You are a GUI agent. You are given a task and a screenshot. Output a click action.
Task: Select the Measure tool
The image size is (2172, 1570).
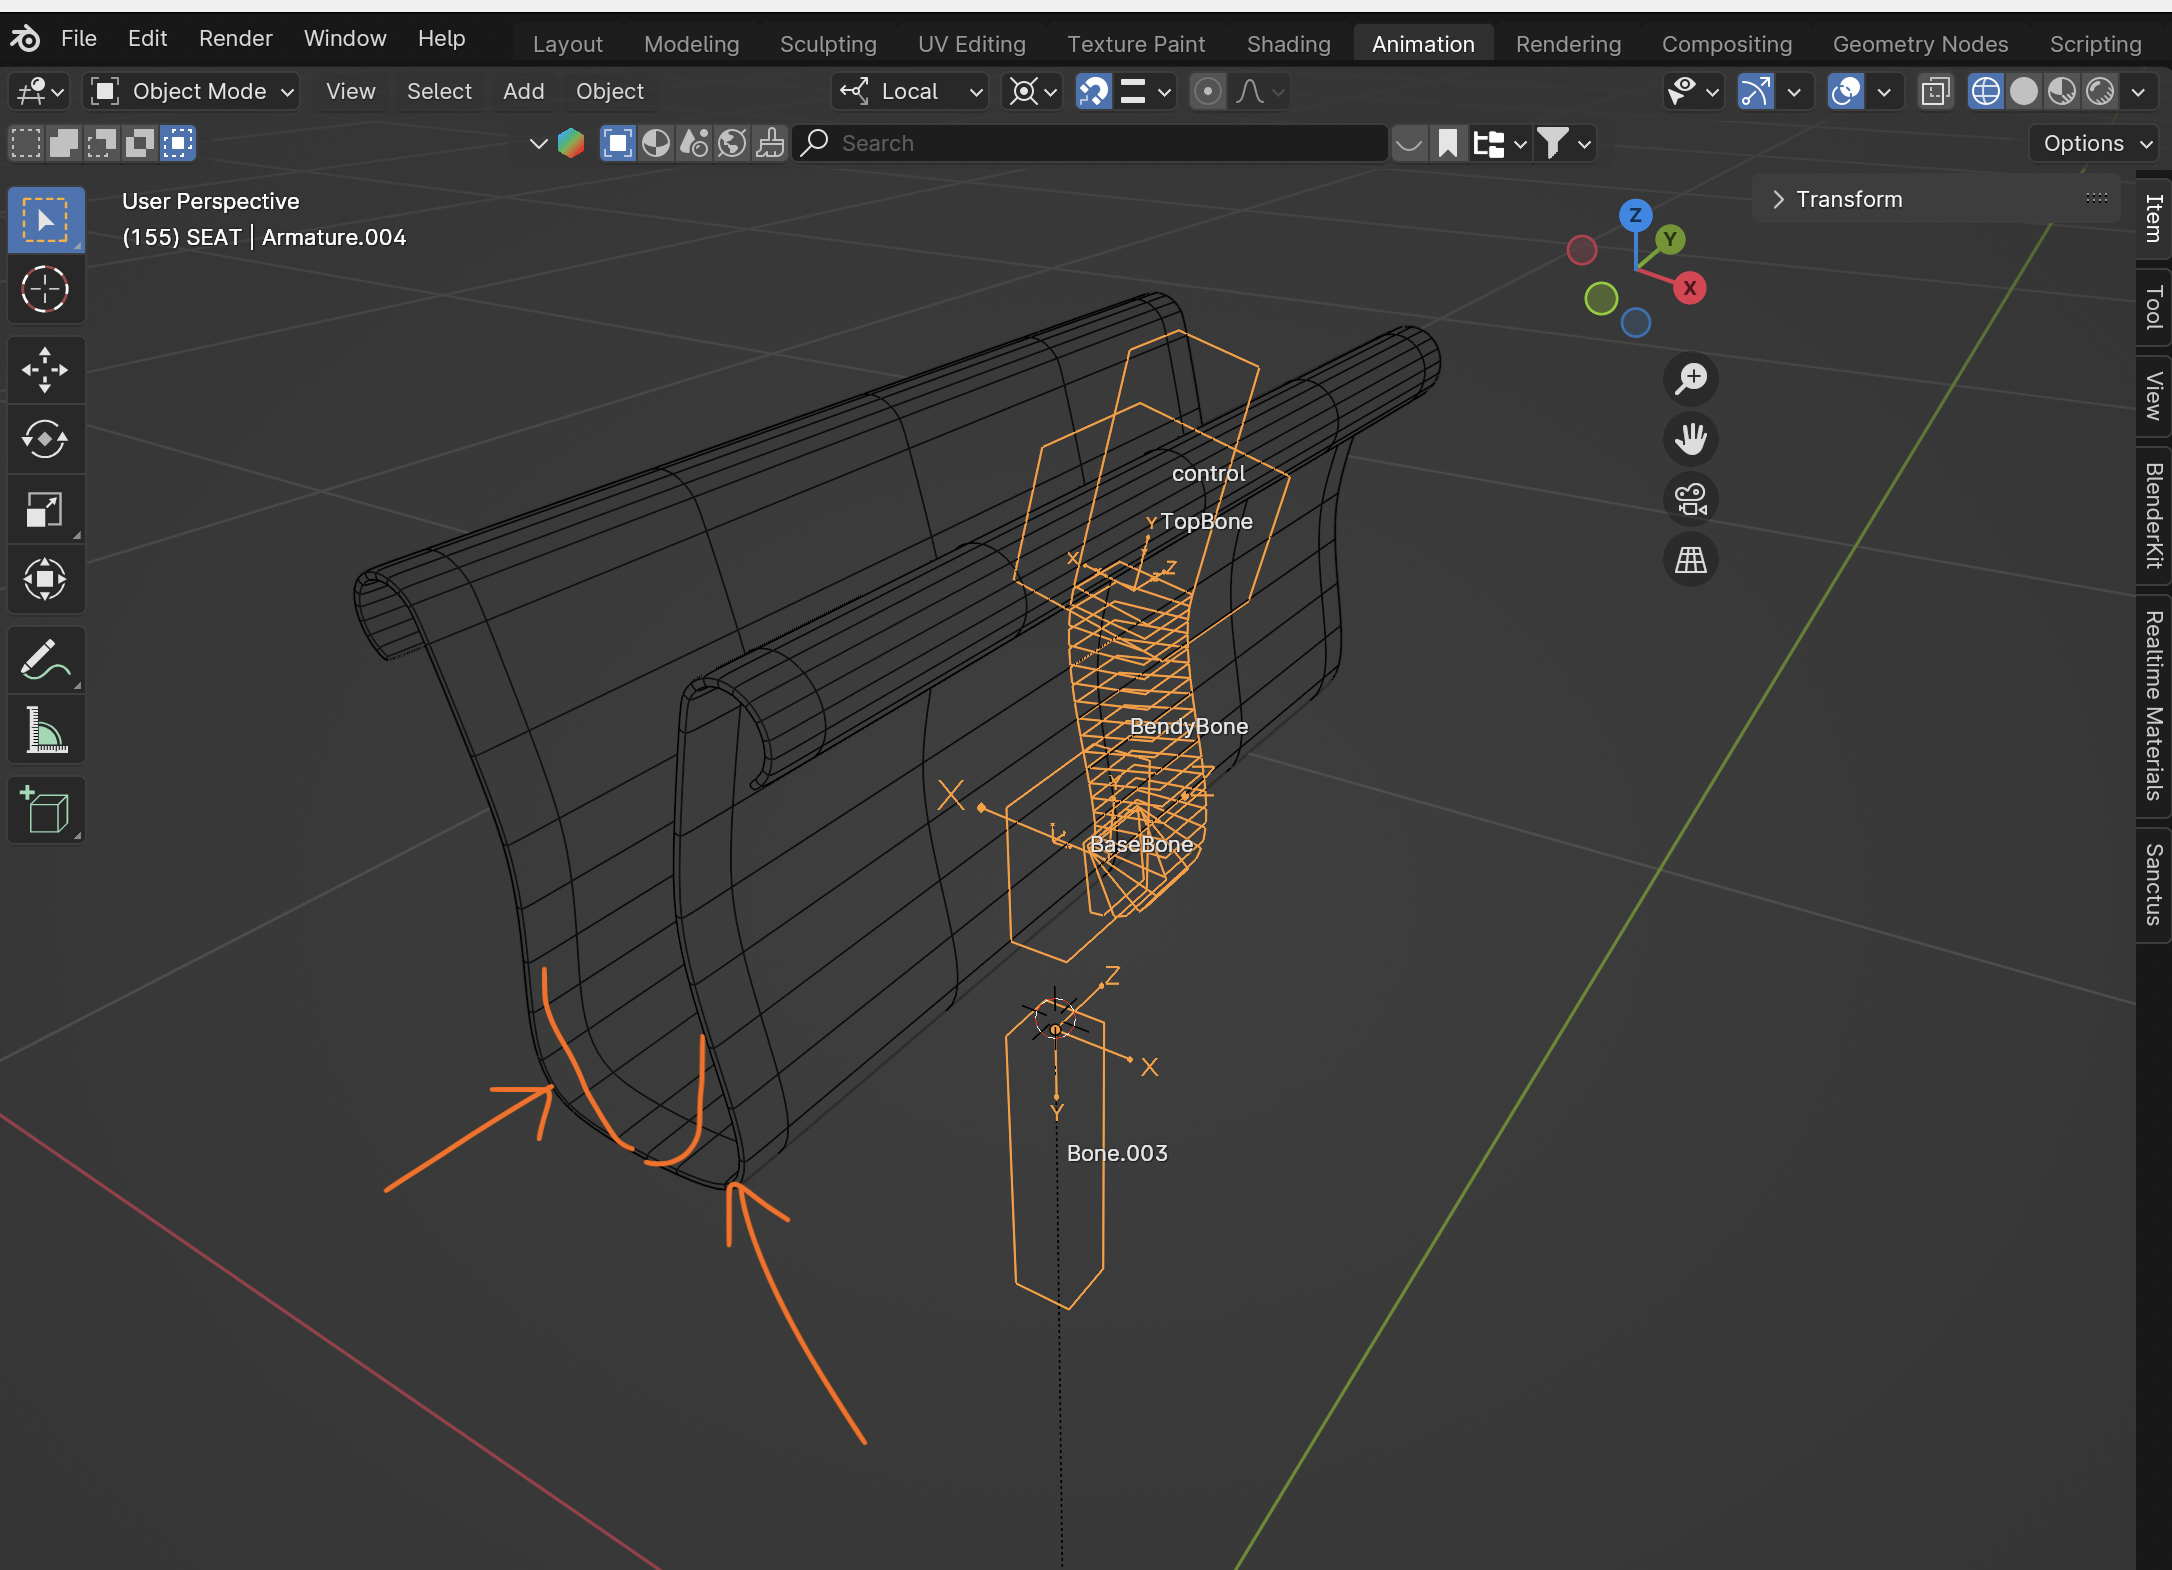(46, 730)
